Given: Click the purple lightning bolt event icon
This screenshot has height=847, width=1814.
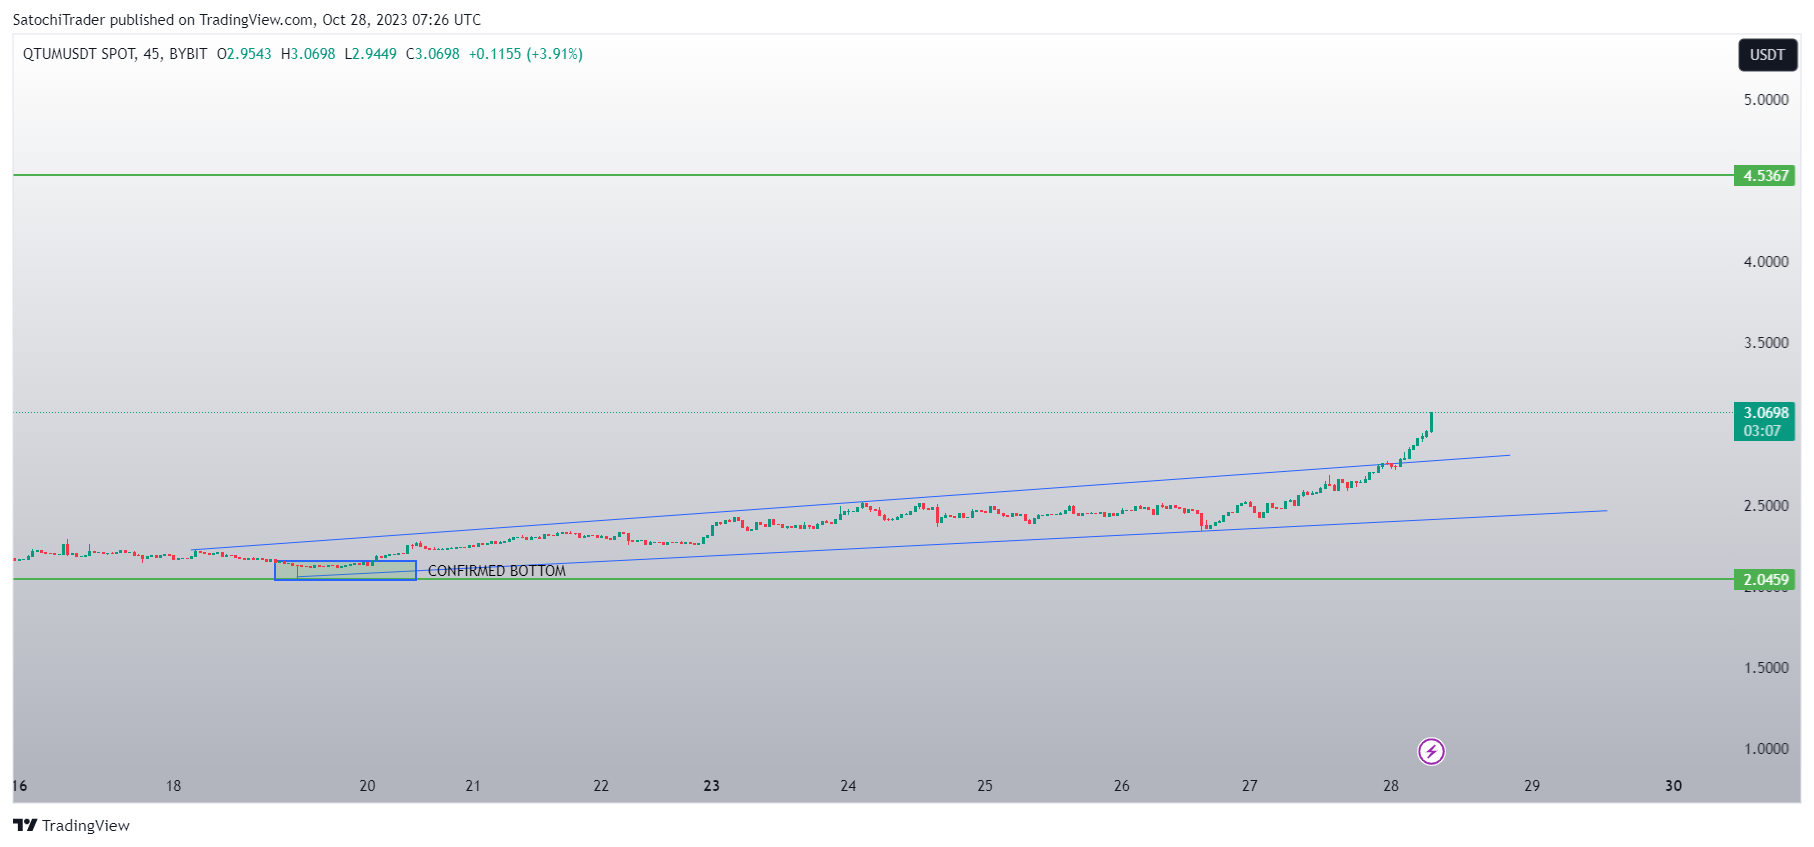Looking at the screenshot, I should point(1431,751).
